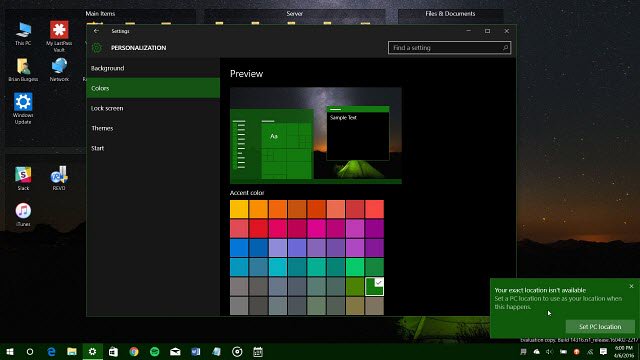The height and width of the screenshot is (360, 640).
Task: Click the Personalization gear icon
Action: (97, 48)
